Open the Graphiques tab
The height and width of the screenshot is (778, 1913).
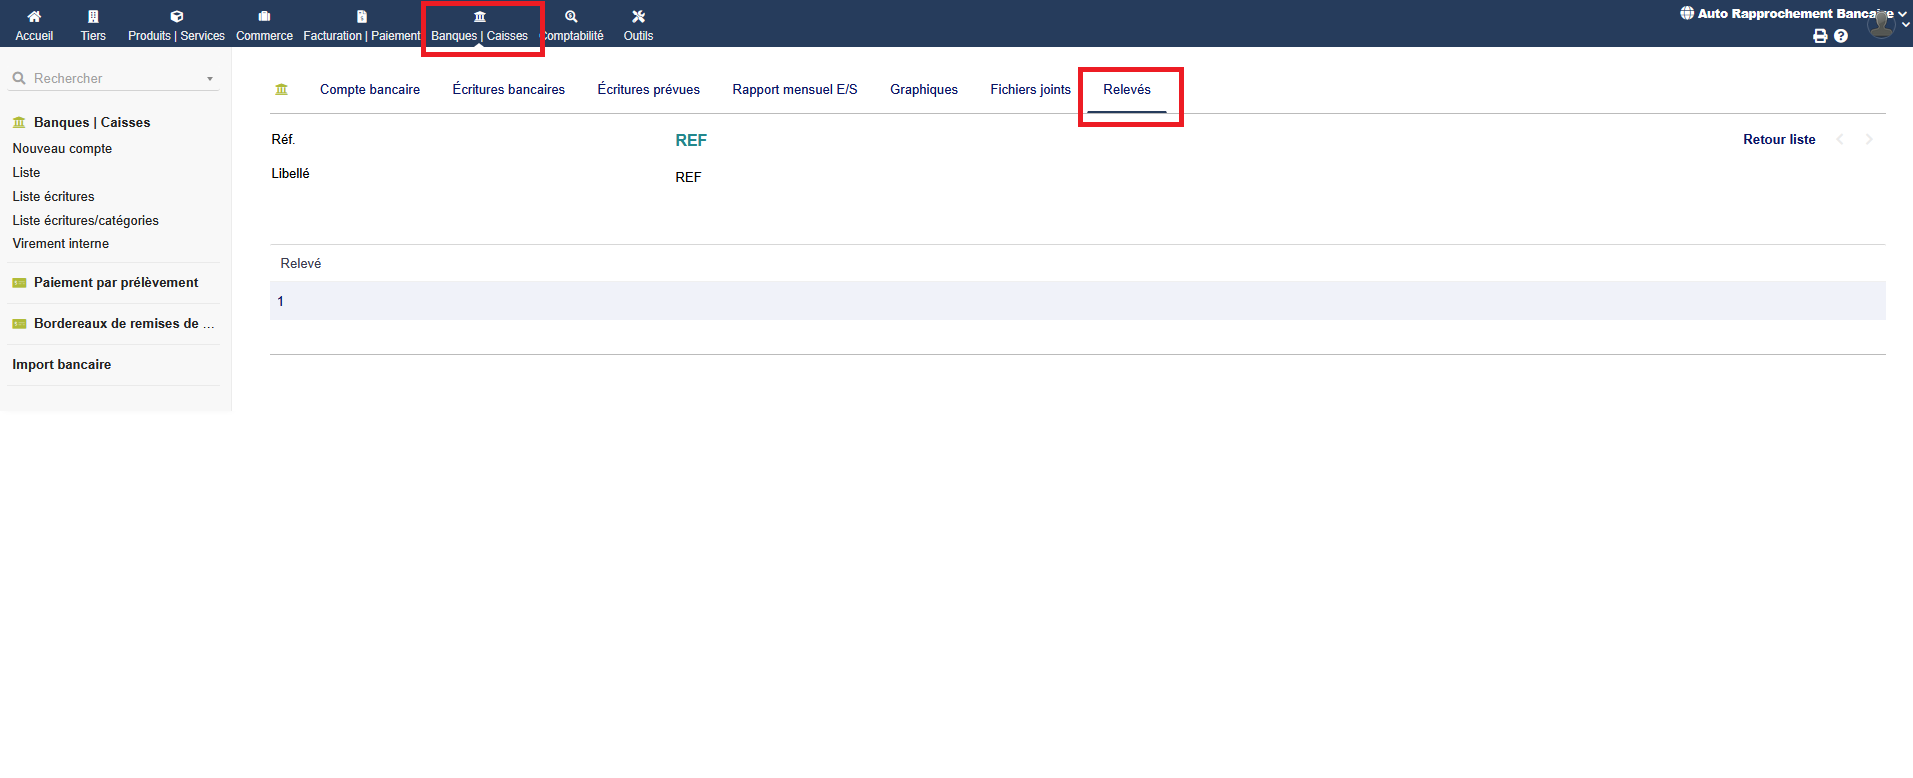[x=923, y=90]
